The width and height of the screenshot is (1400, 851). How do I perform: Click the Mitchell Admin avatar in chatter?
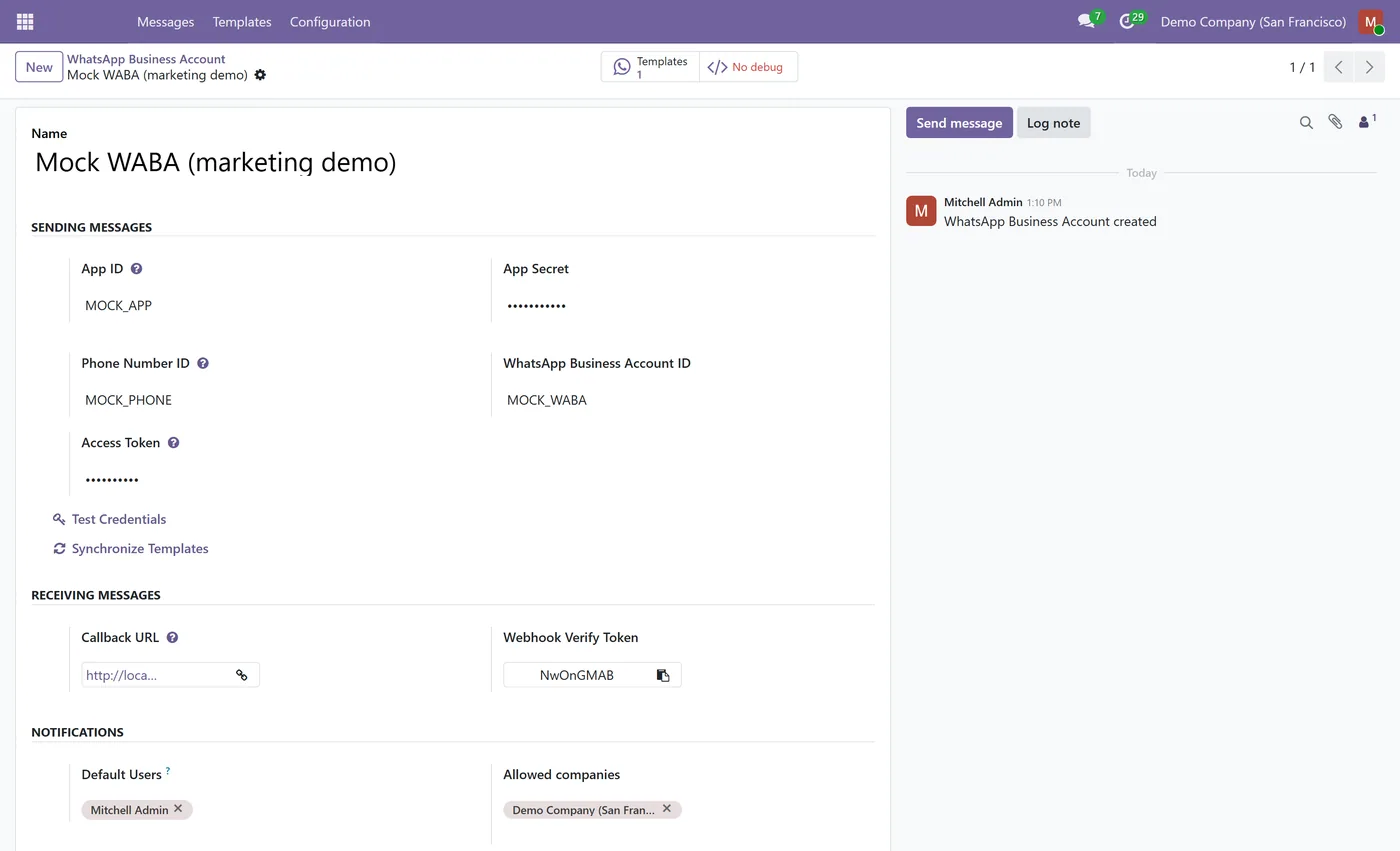[921, 211]
